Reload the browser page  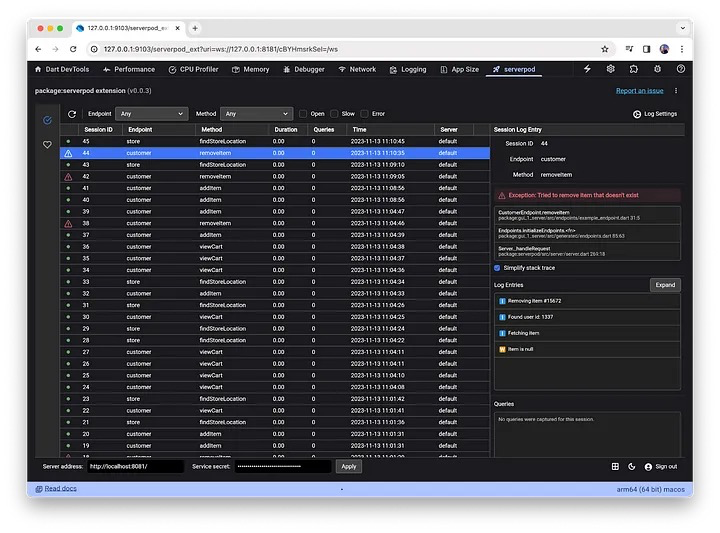click(x=73, y=49)
